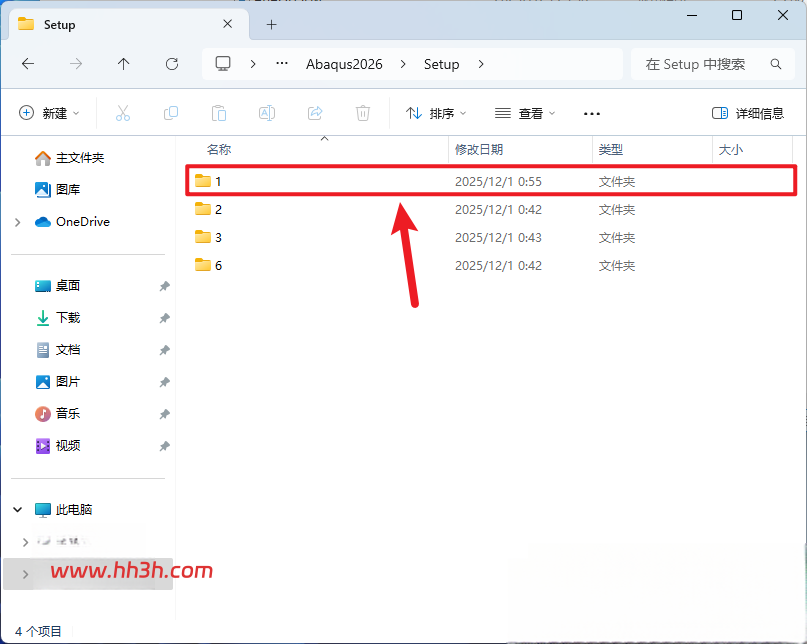This screenshot has height=644, width=807.
Task: Minimize the Explorer window
Action: (692, 15)
